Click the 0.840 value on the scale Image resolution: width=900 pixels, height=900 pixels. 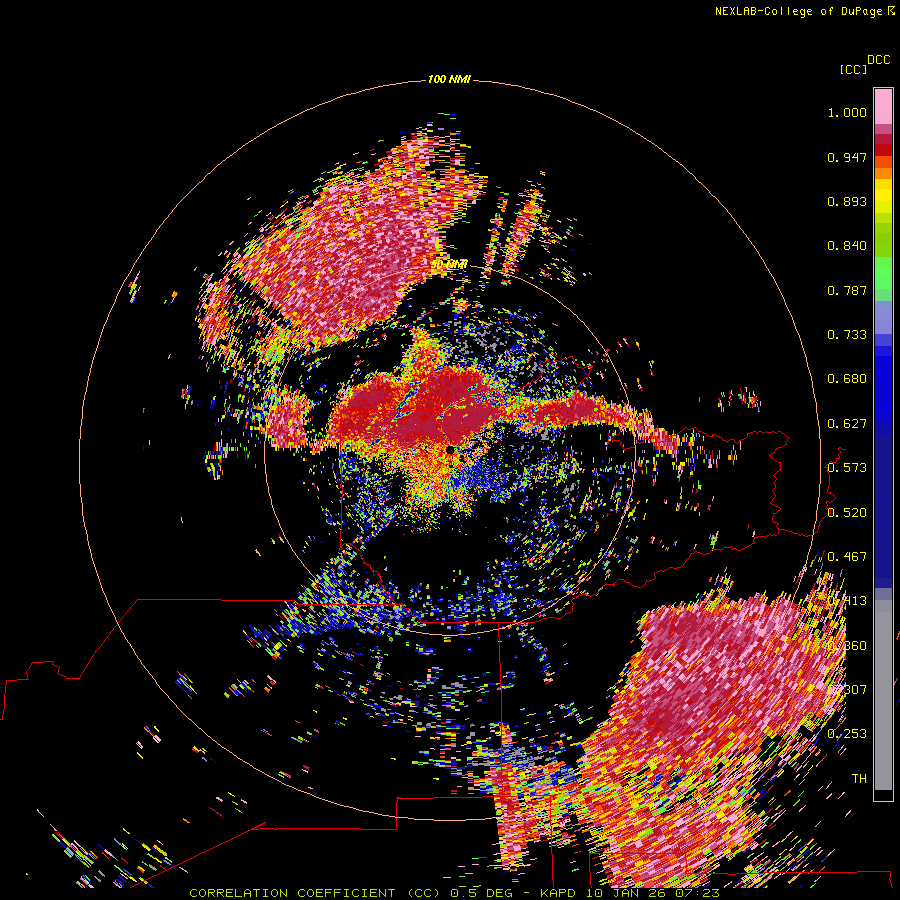point(847,246)
